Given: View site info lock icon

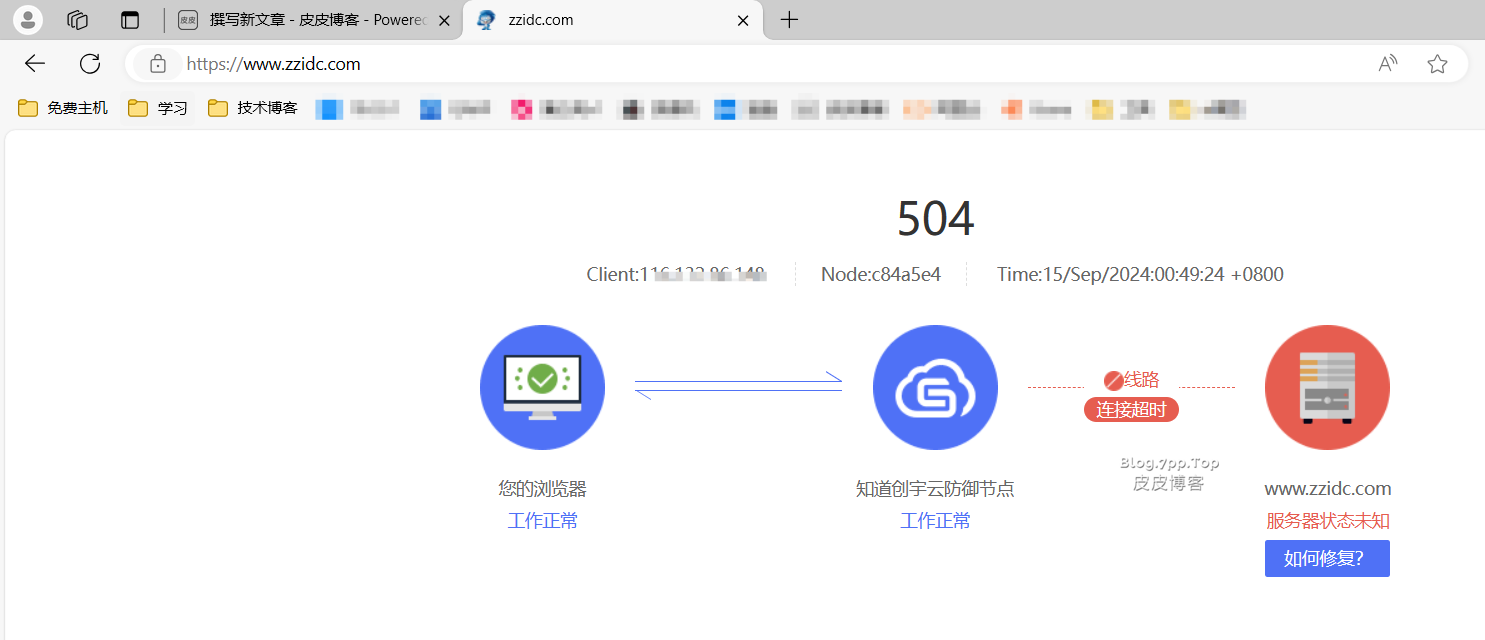Looking at the screenshot, I should point(157,64).
